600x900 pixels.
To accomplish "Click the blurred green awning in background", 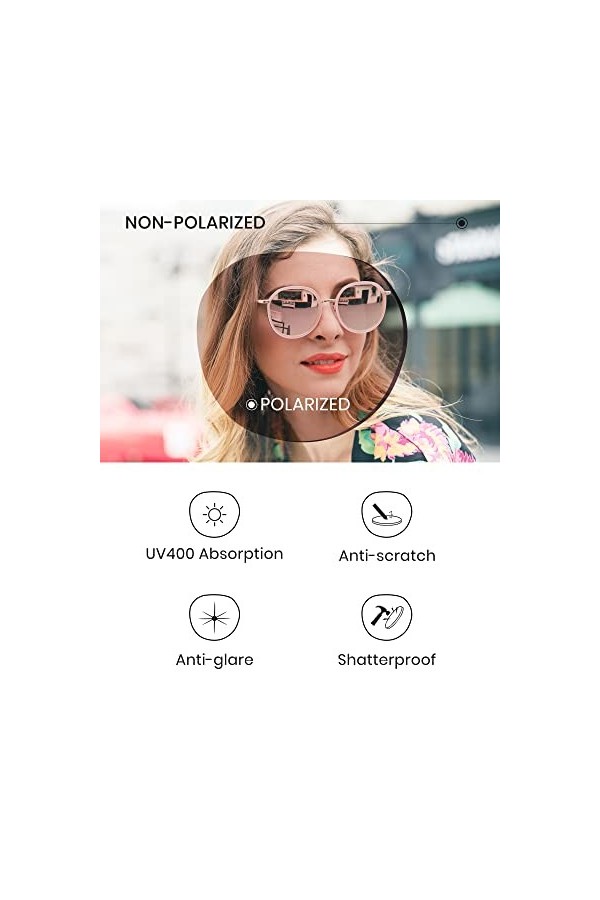I will pos(459,304).
